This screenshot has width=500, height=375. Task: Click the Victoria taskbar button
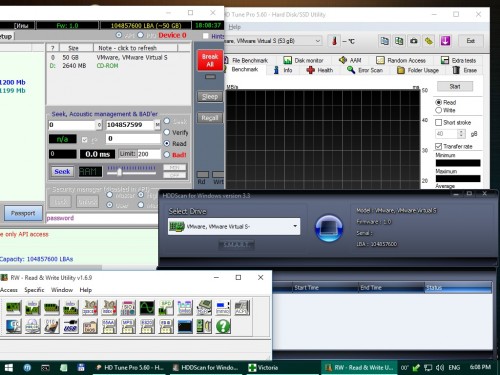click(264, 368)
